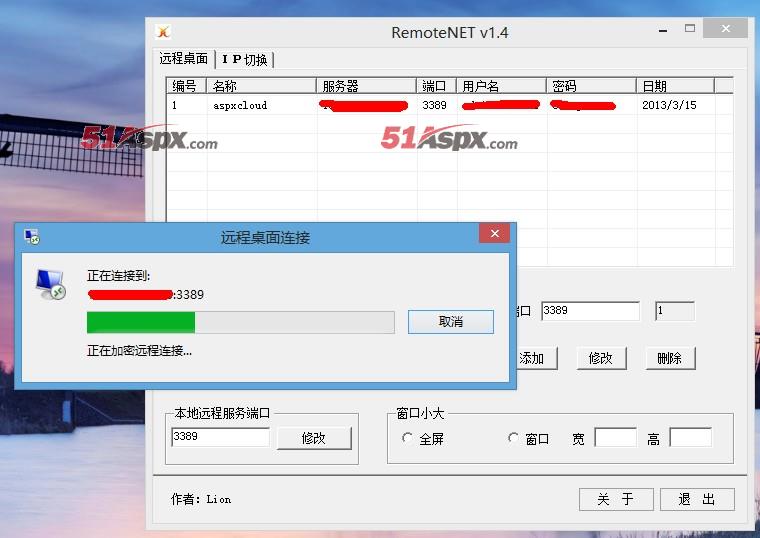This screenshot has height=538, width=760.
Task: Click the 名称 column header
Action: click(x=261, y=86)
